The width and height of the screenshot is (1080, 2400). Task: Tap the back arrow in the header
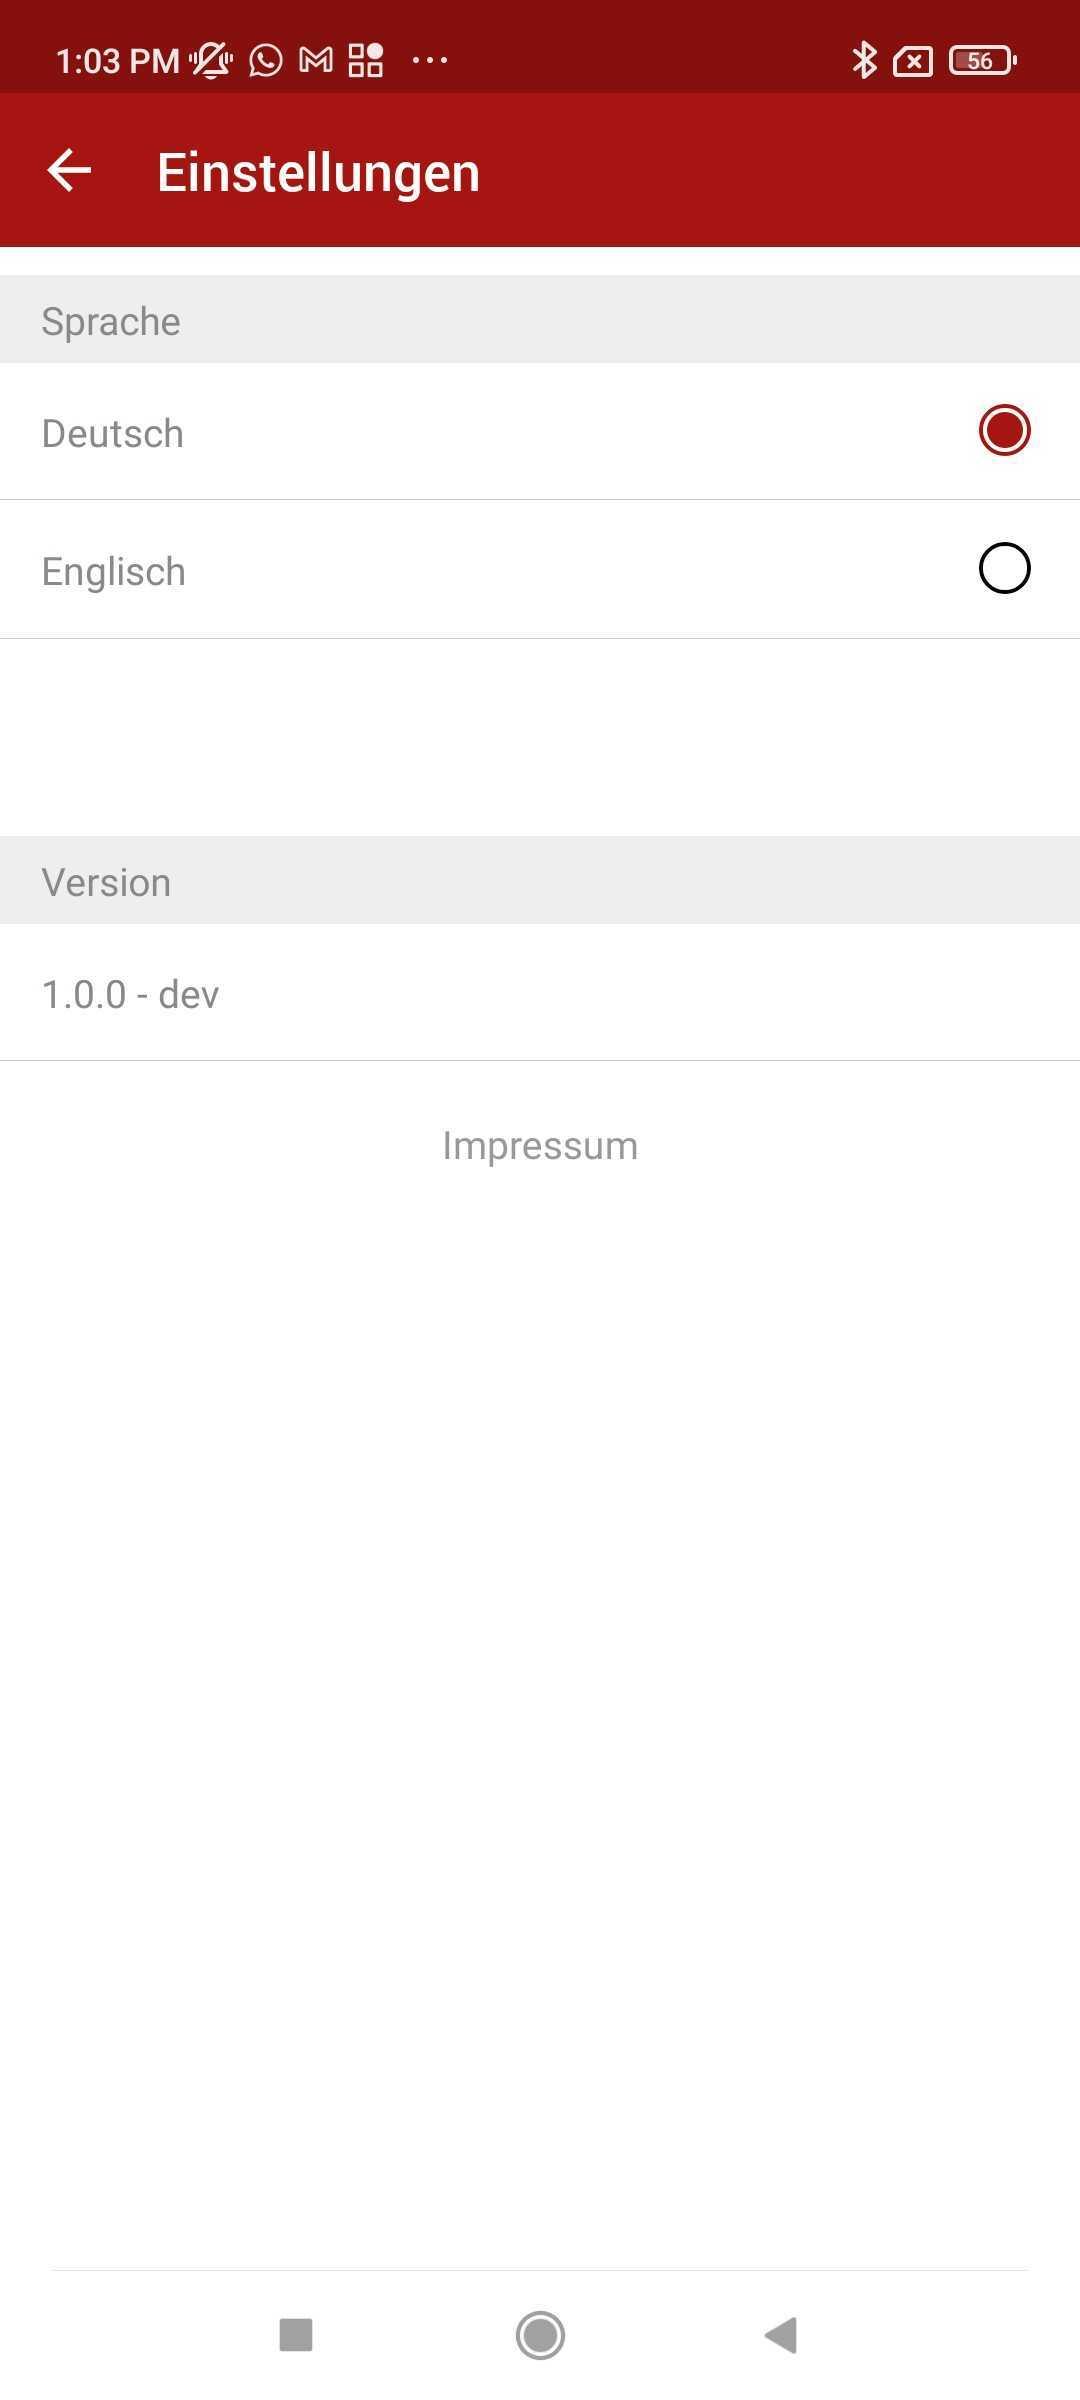(x=69, y=171)
